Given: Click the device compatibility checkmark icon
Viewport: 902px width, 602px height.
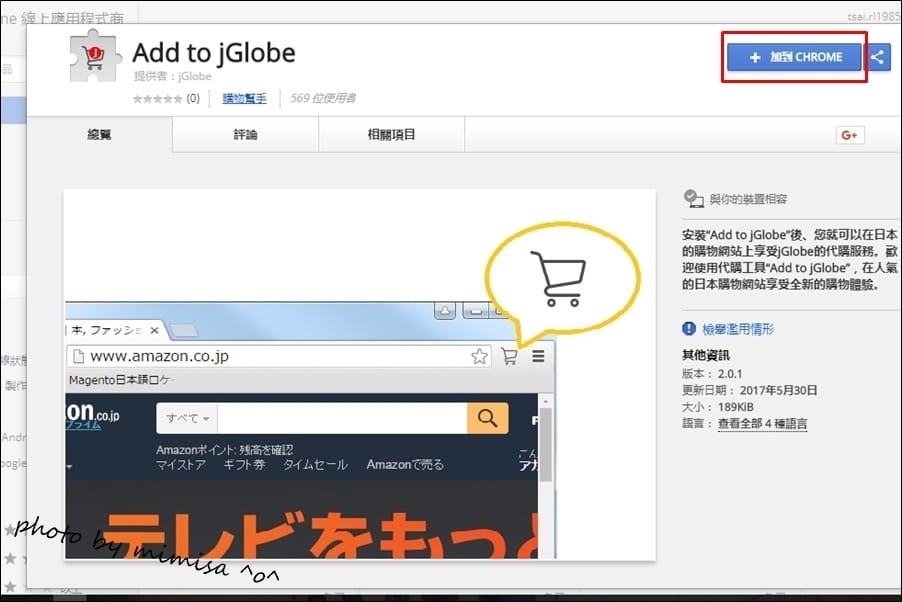Looking at the screenshot, I should coord(694,198).
